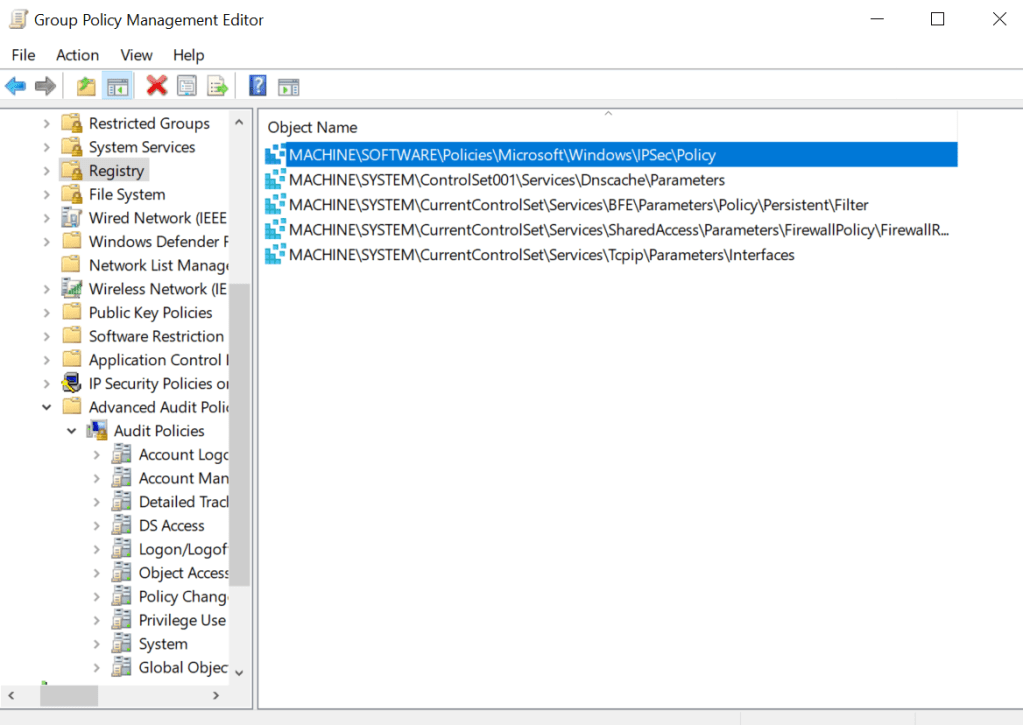Viewport: 1023px width, 725px height.
Task: Click the Object Name column header
Action: point(312,127)
